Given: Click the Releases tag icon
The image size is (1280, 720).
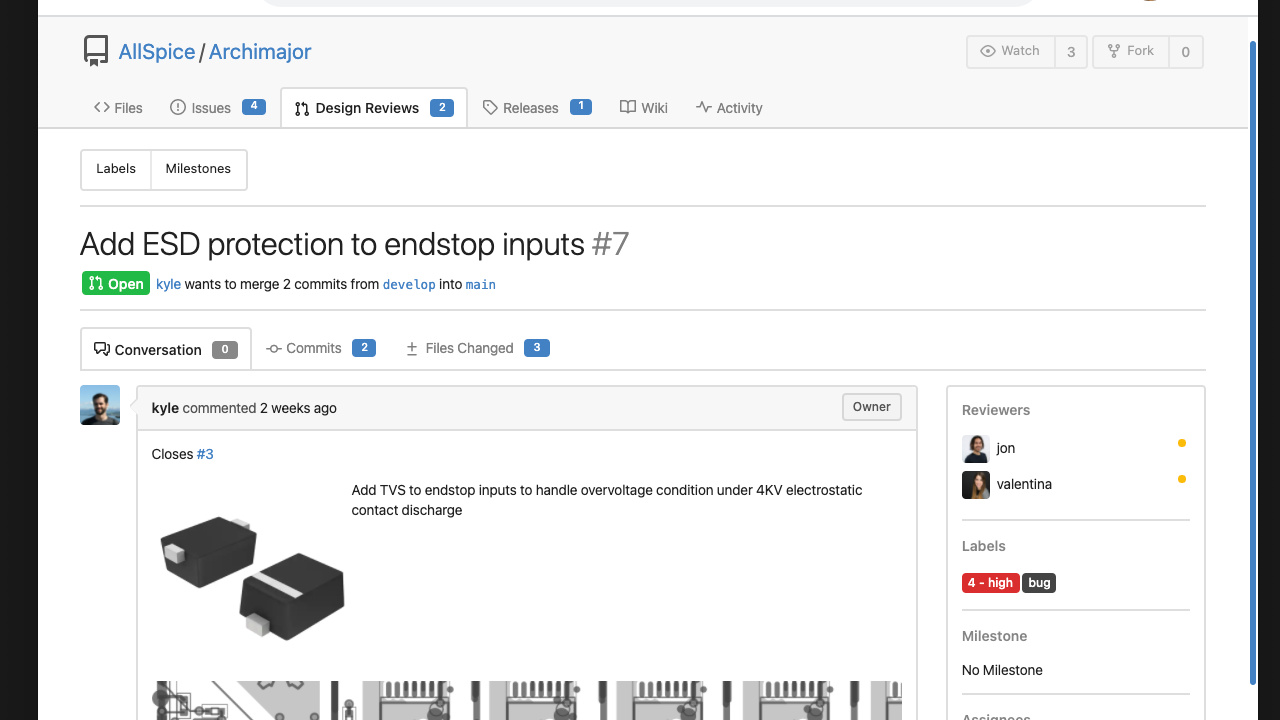Looking at the screenshot, I should [490, 108].
